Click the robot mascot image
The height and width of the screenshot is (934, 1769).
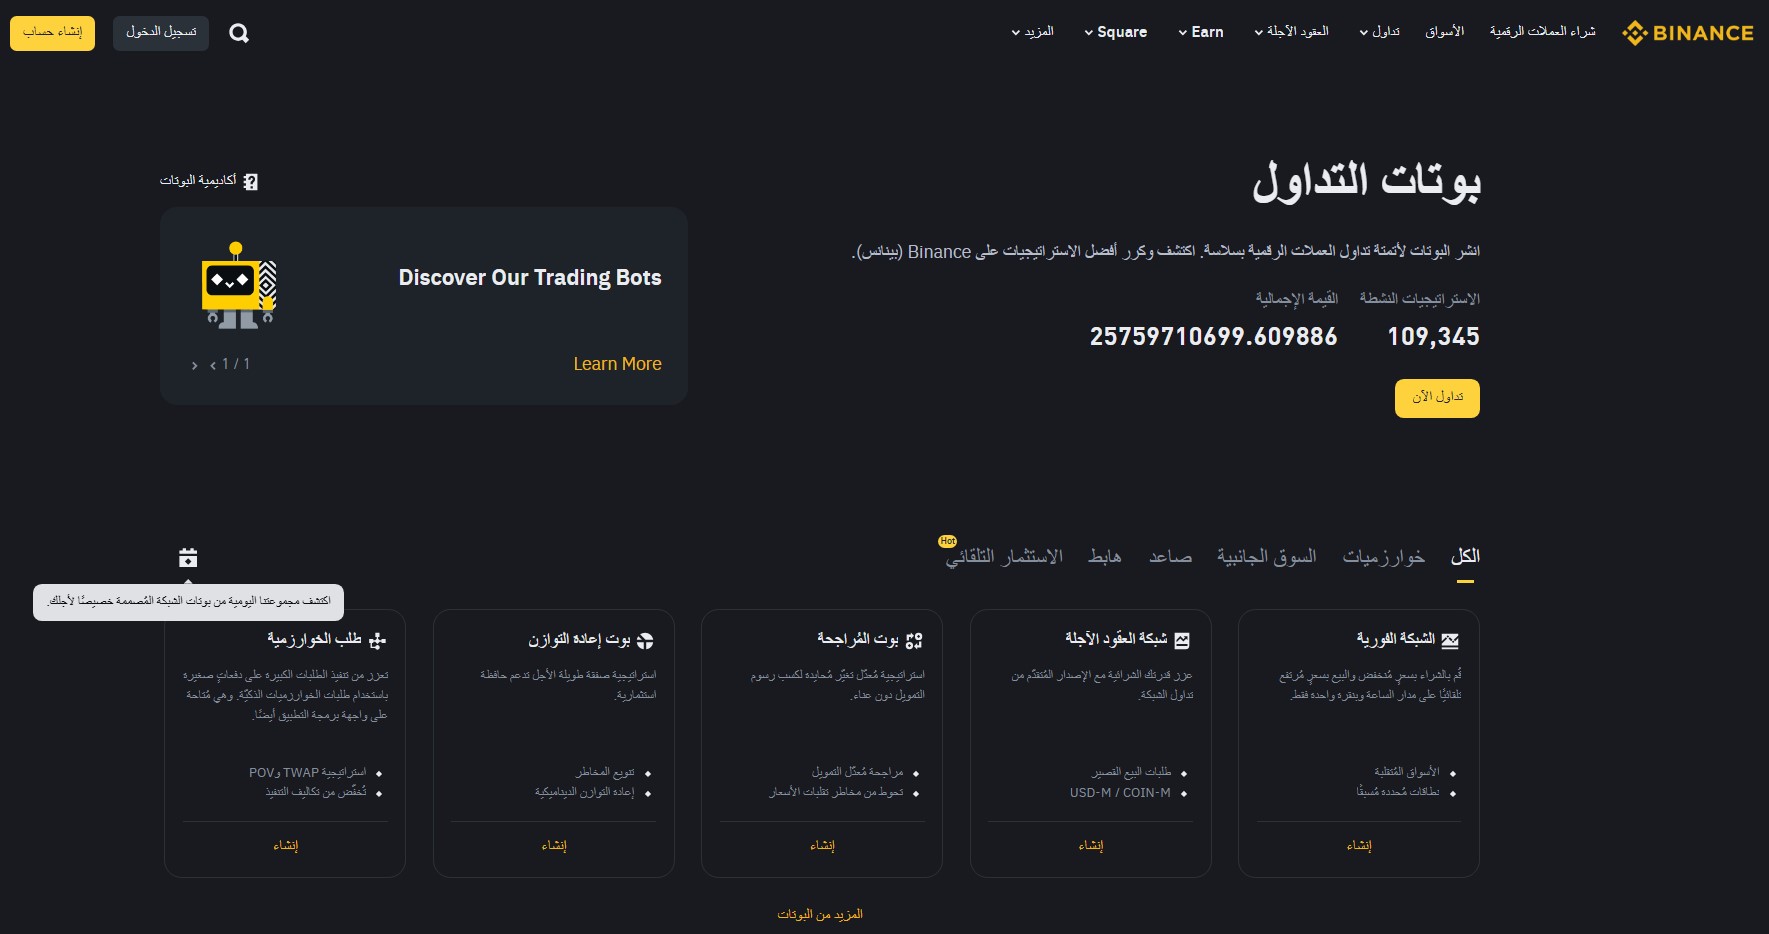click(x=238, y=286)
